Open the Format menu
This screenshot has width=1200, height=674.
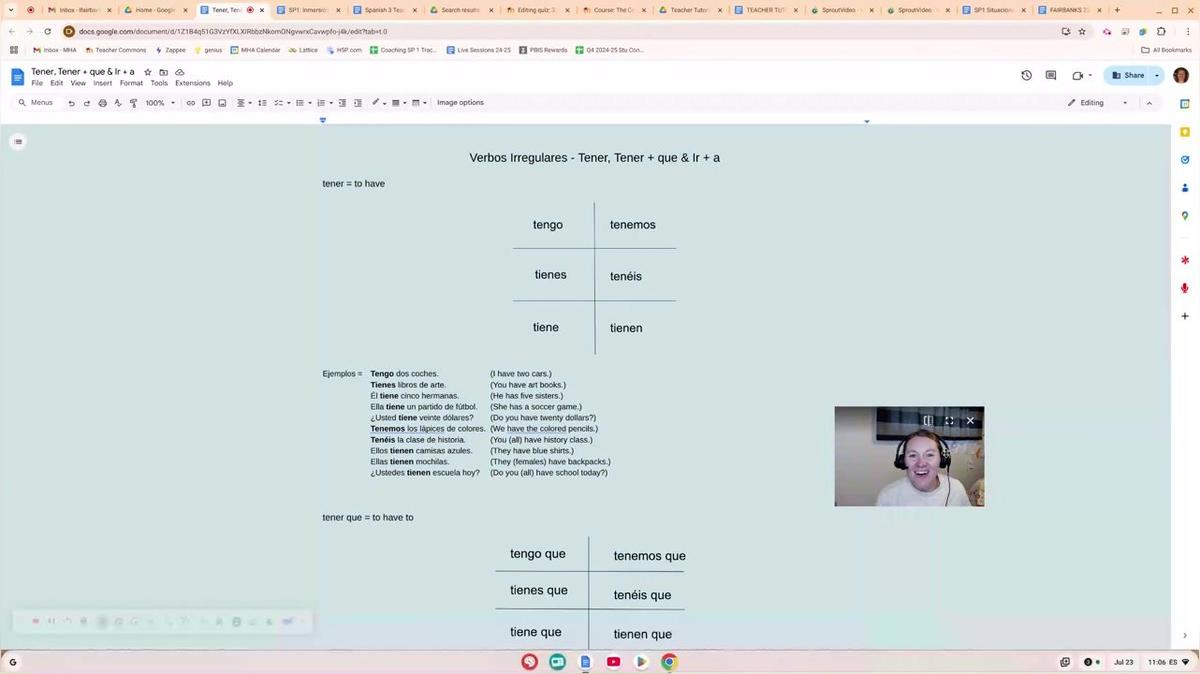(131, 83)
